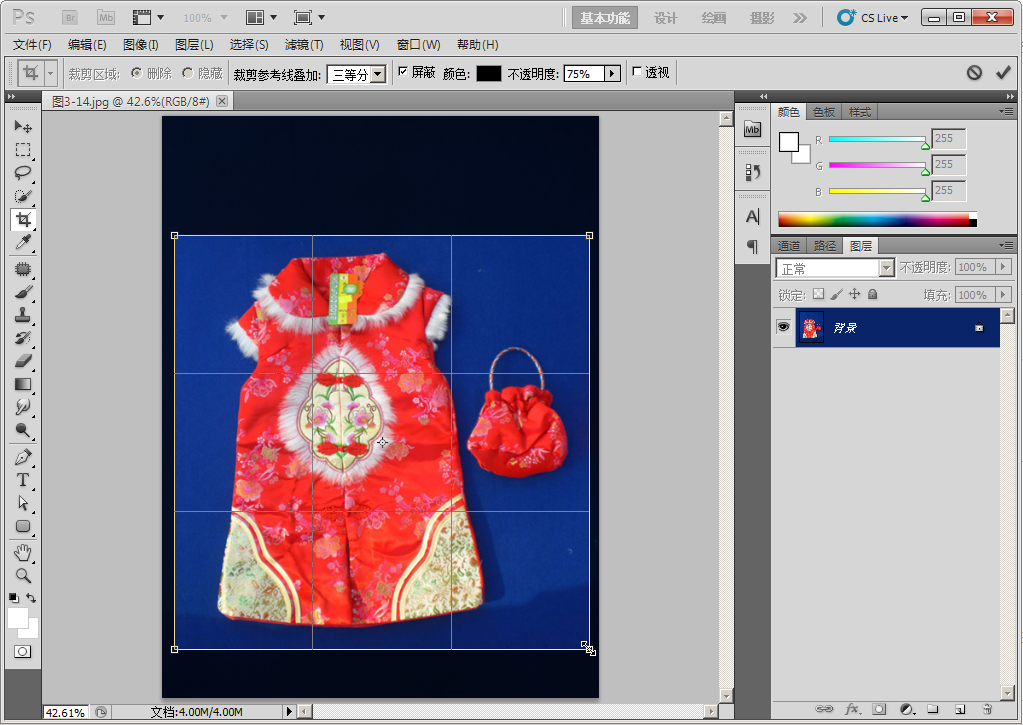
Task: Select the Brush tool
Action: click(x=23, y=292)
